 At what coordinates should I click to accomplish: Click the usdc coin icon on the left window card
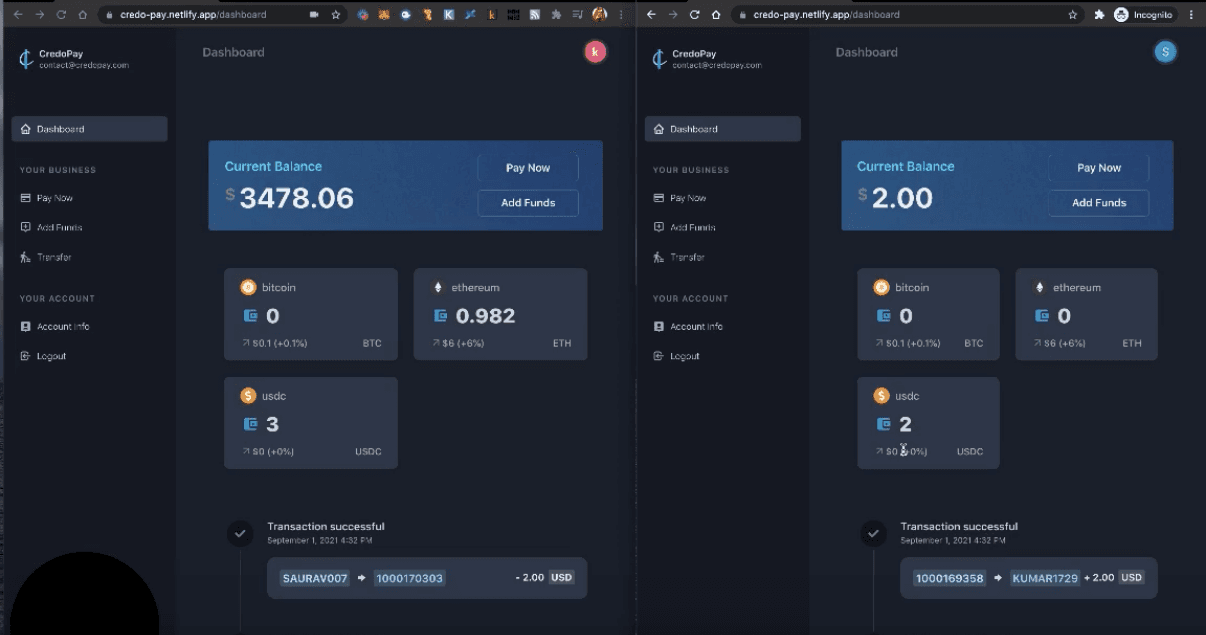[x=248, y=396]
